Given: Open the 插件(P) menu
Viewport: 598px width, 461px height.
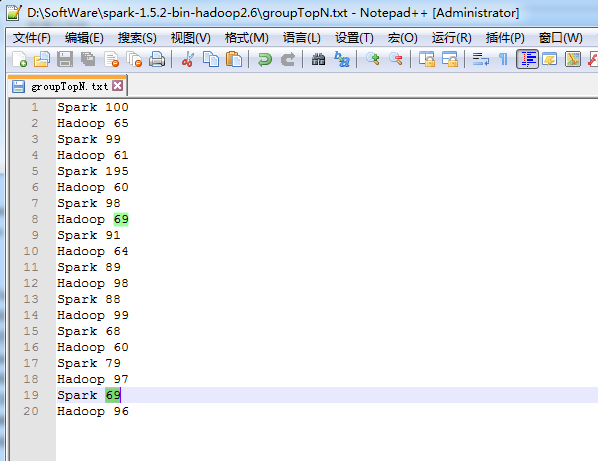Looking at the screenshot, I should click(x=505, y=38).
